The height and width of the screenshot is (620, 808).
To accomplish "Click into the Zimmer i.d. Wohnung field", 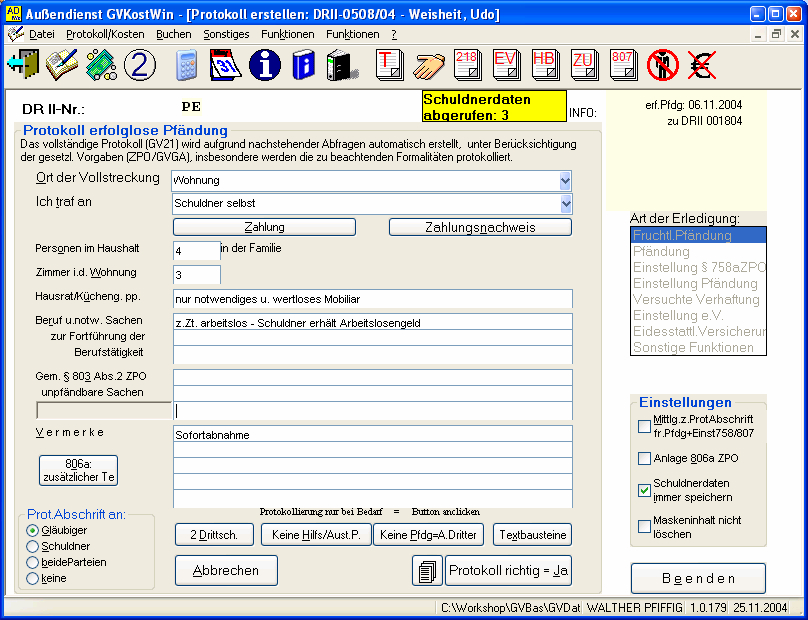I will pyautogui.click(x=196, y=274).
